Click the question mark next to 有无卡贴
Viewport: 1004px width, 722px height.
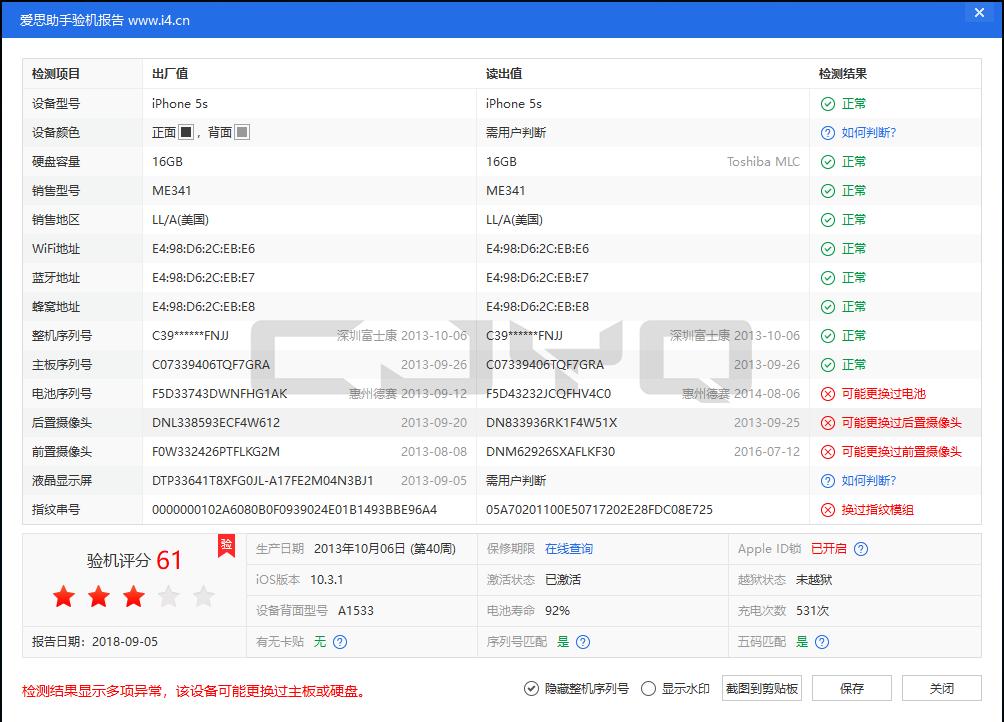tap(342, 641)
